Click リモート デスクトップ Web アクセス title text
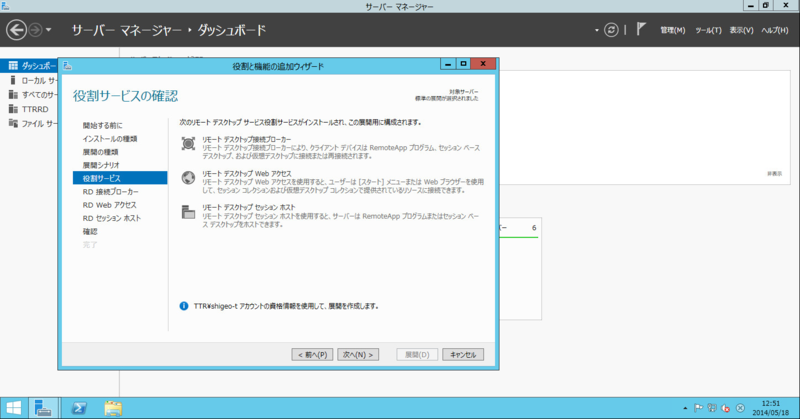The image size is (800, 419). pos(246,174)
